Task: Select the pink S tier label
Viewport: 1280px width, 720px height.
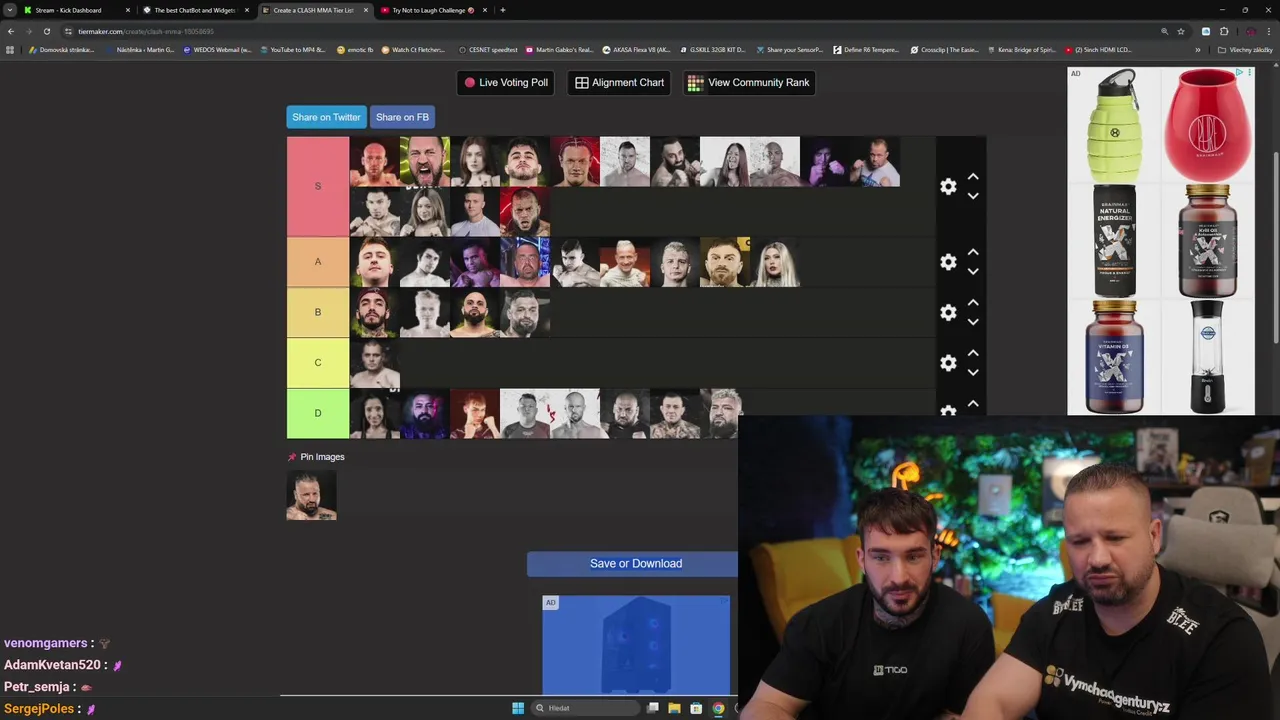Action: [318, 186]
